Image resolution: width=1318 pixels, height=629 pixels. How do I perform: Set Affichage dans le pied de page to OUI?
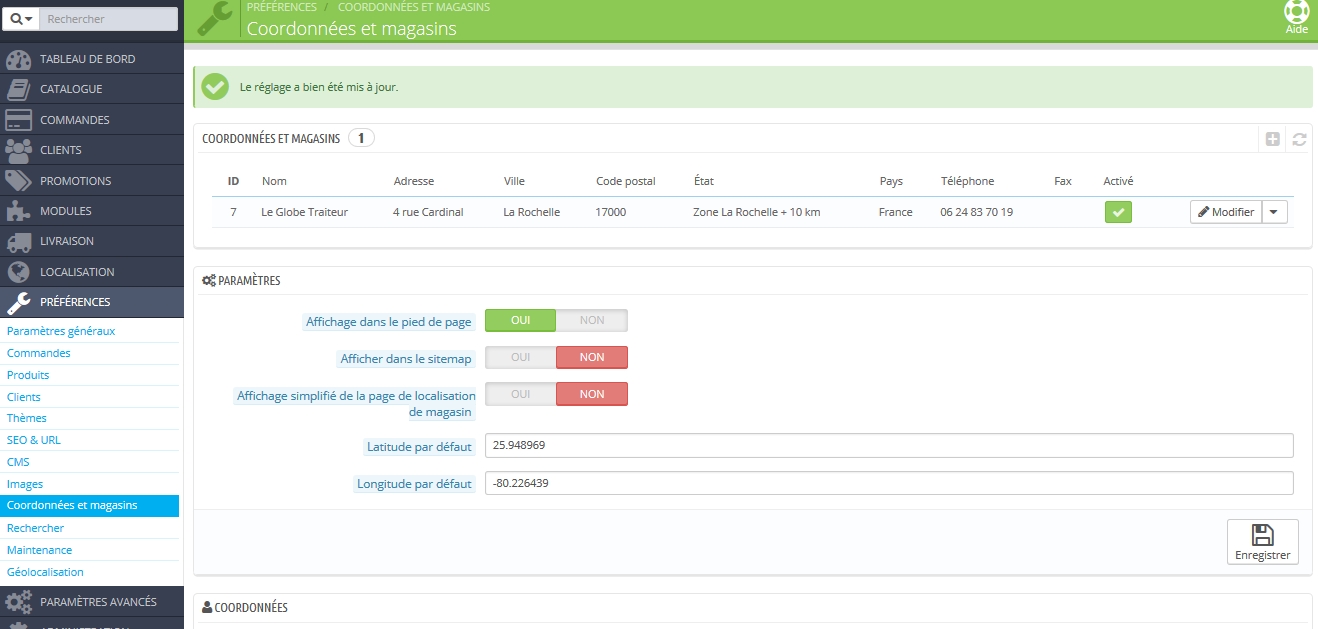[520, 321]
